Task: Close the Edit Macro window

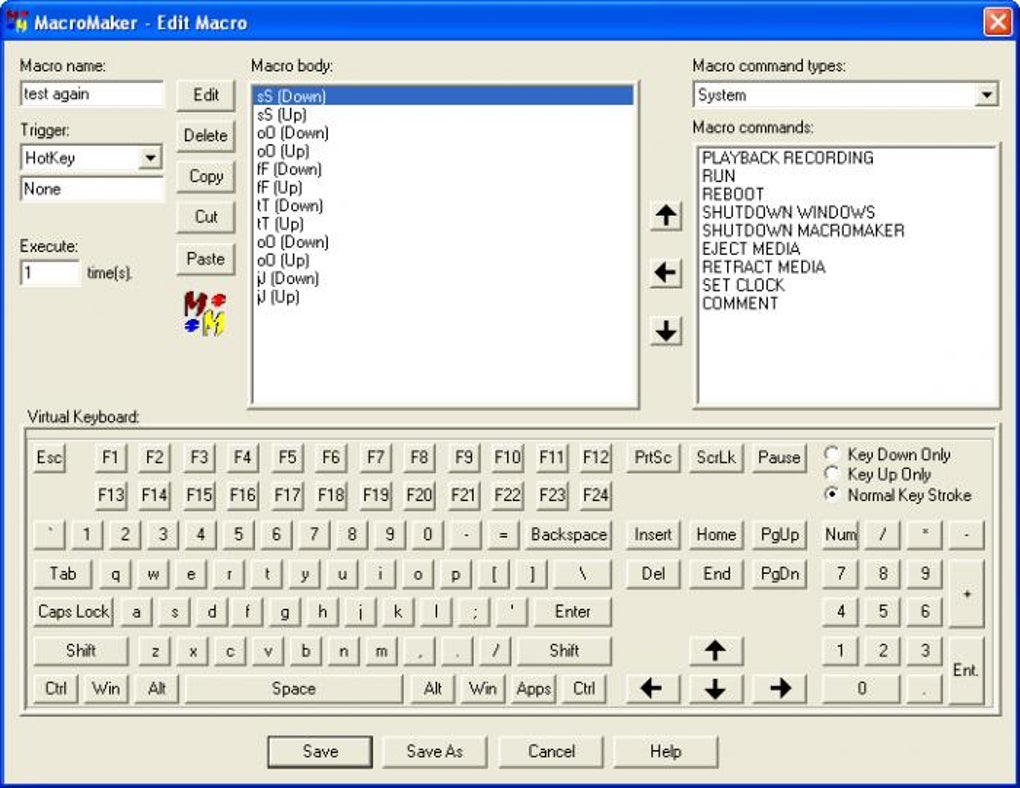Action: pos(998,22)
